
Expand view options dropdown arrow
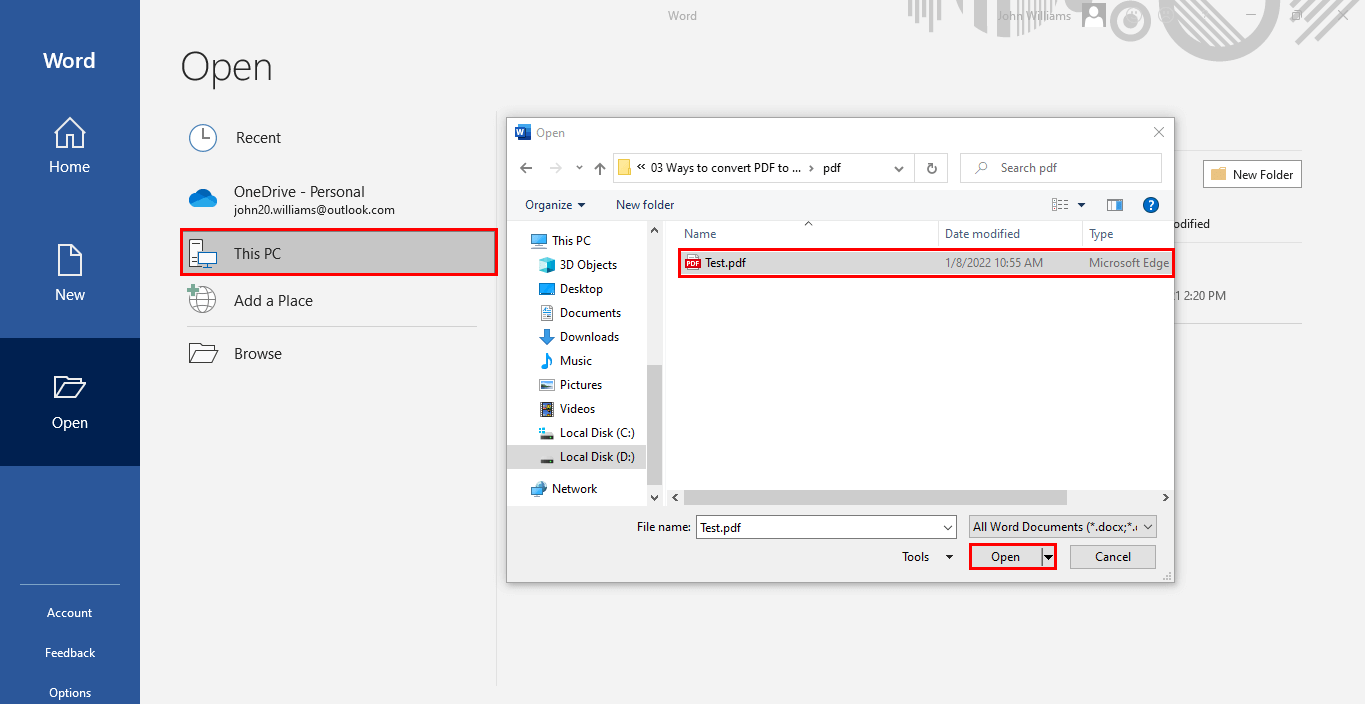tap(1081, 205)
